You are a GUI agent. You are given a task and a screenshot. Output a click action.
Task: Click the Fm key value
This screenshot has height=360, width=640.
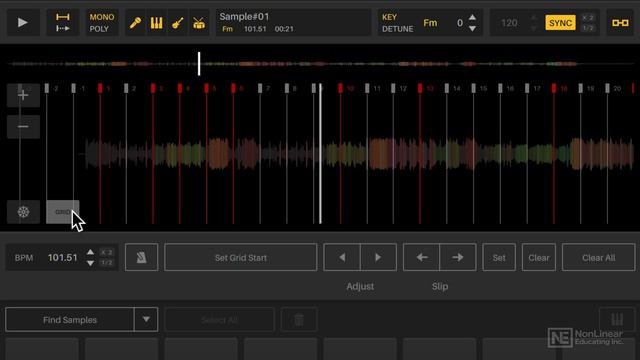coord(430,23)
